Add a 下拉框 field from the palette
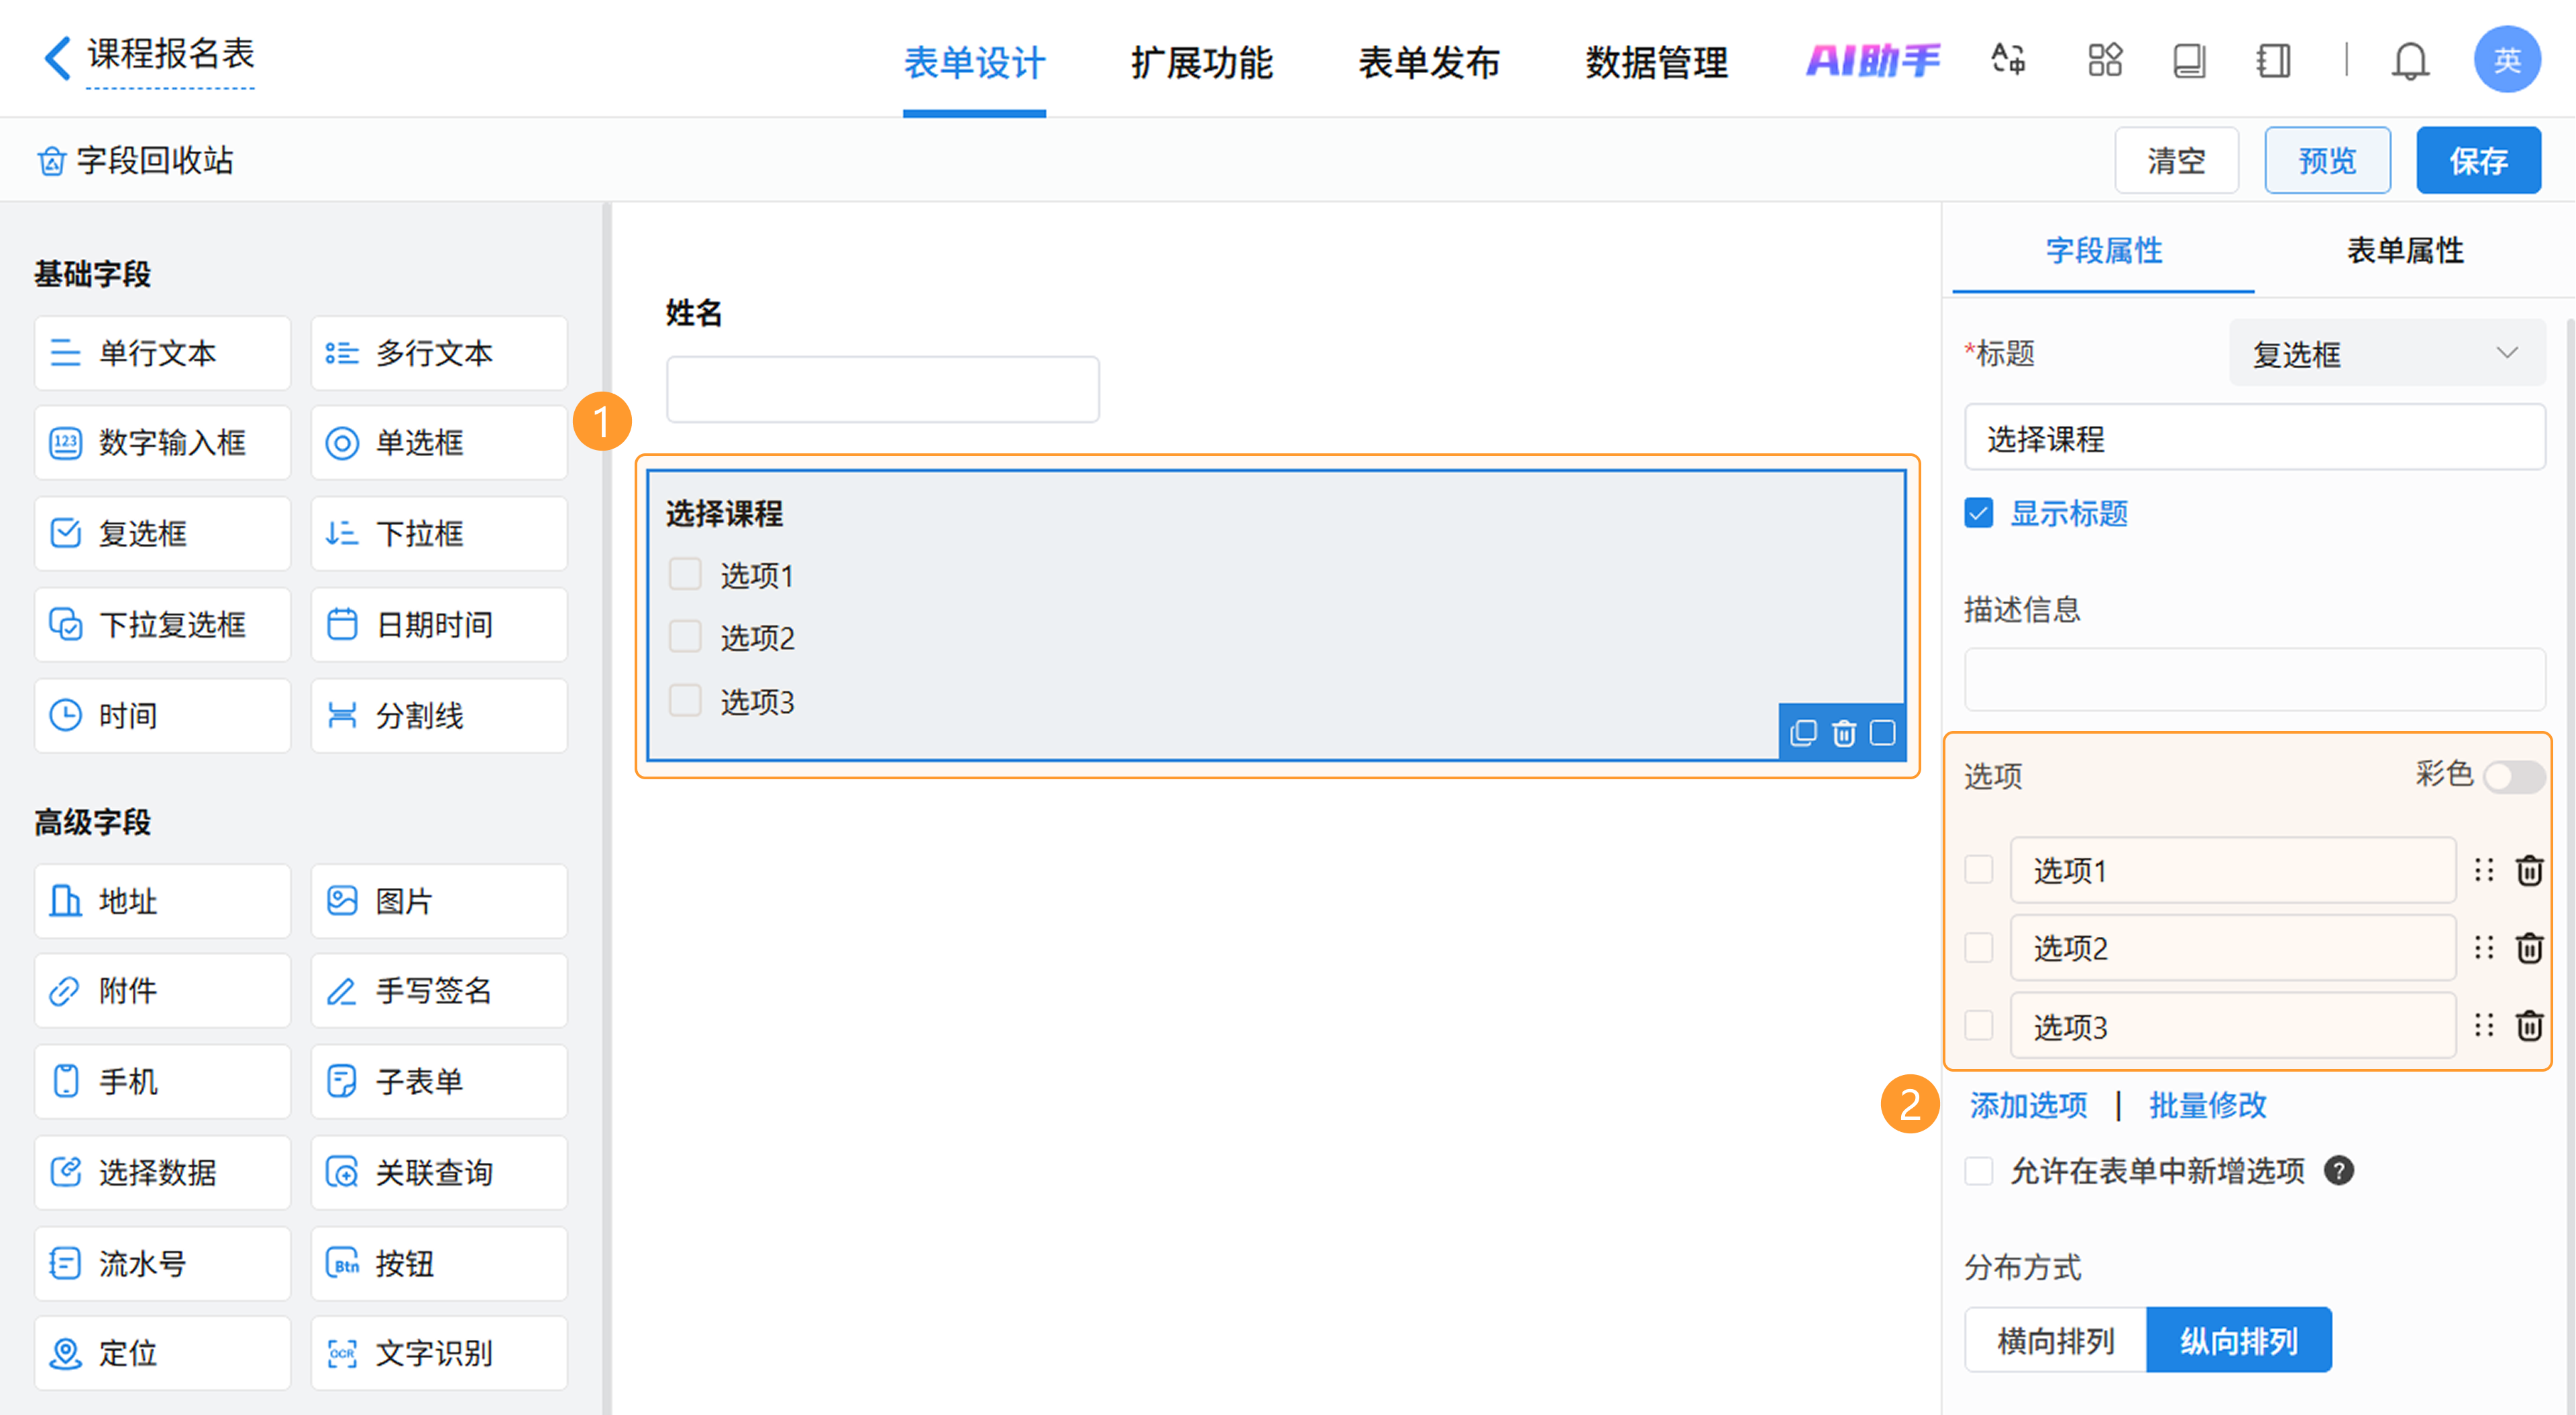This screenshot has width=2576, height=1415. [x=438, y=533]
